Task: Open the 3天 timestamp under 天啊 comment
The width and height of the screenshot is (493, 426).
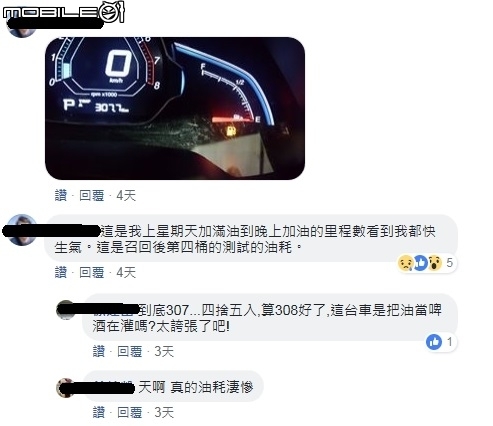Action: point(164,412)
